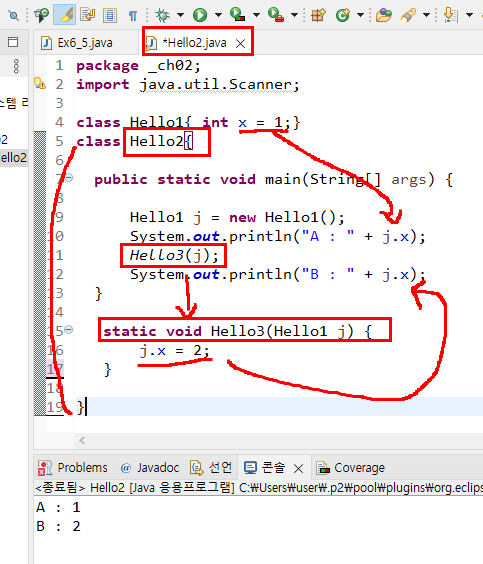Click the Debug bug icon
Viewport: 483px width, 564px height.
(162, 15)
